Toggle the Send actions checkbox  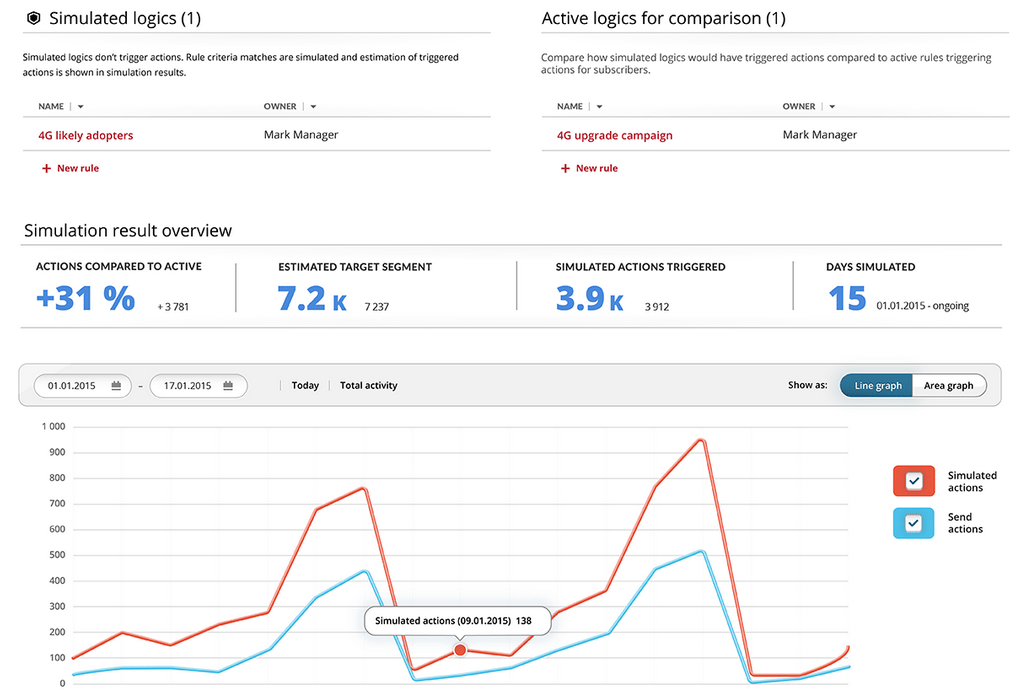pos(913,523)
